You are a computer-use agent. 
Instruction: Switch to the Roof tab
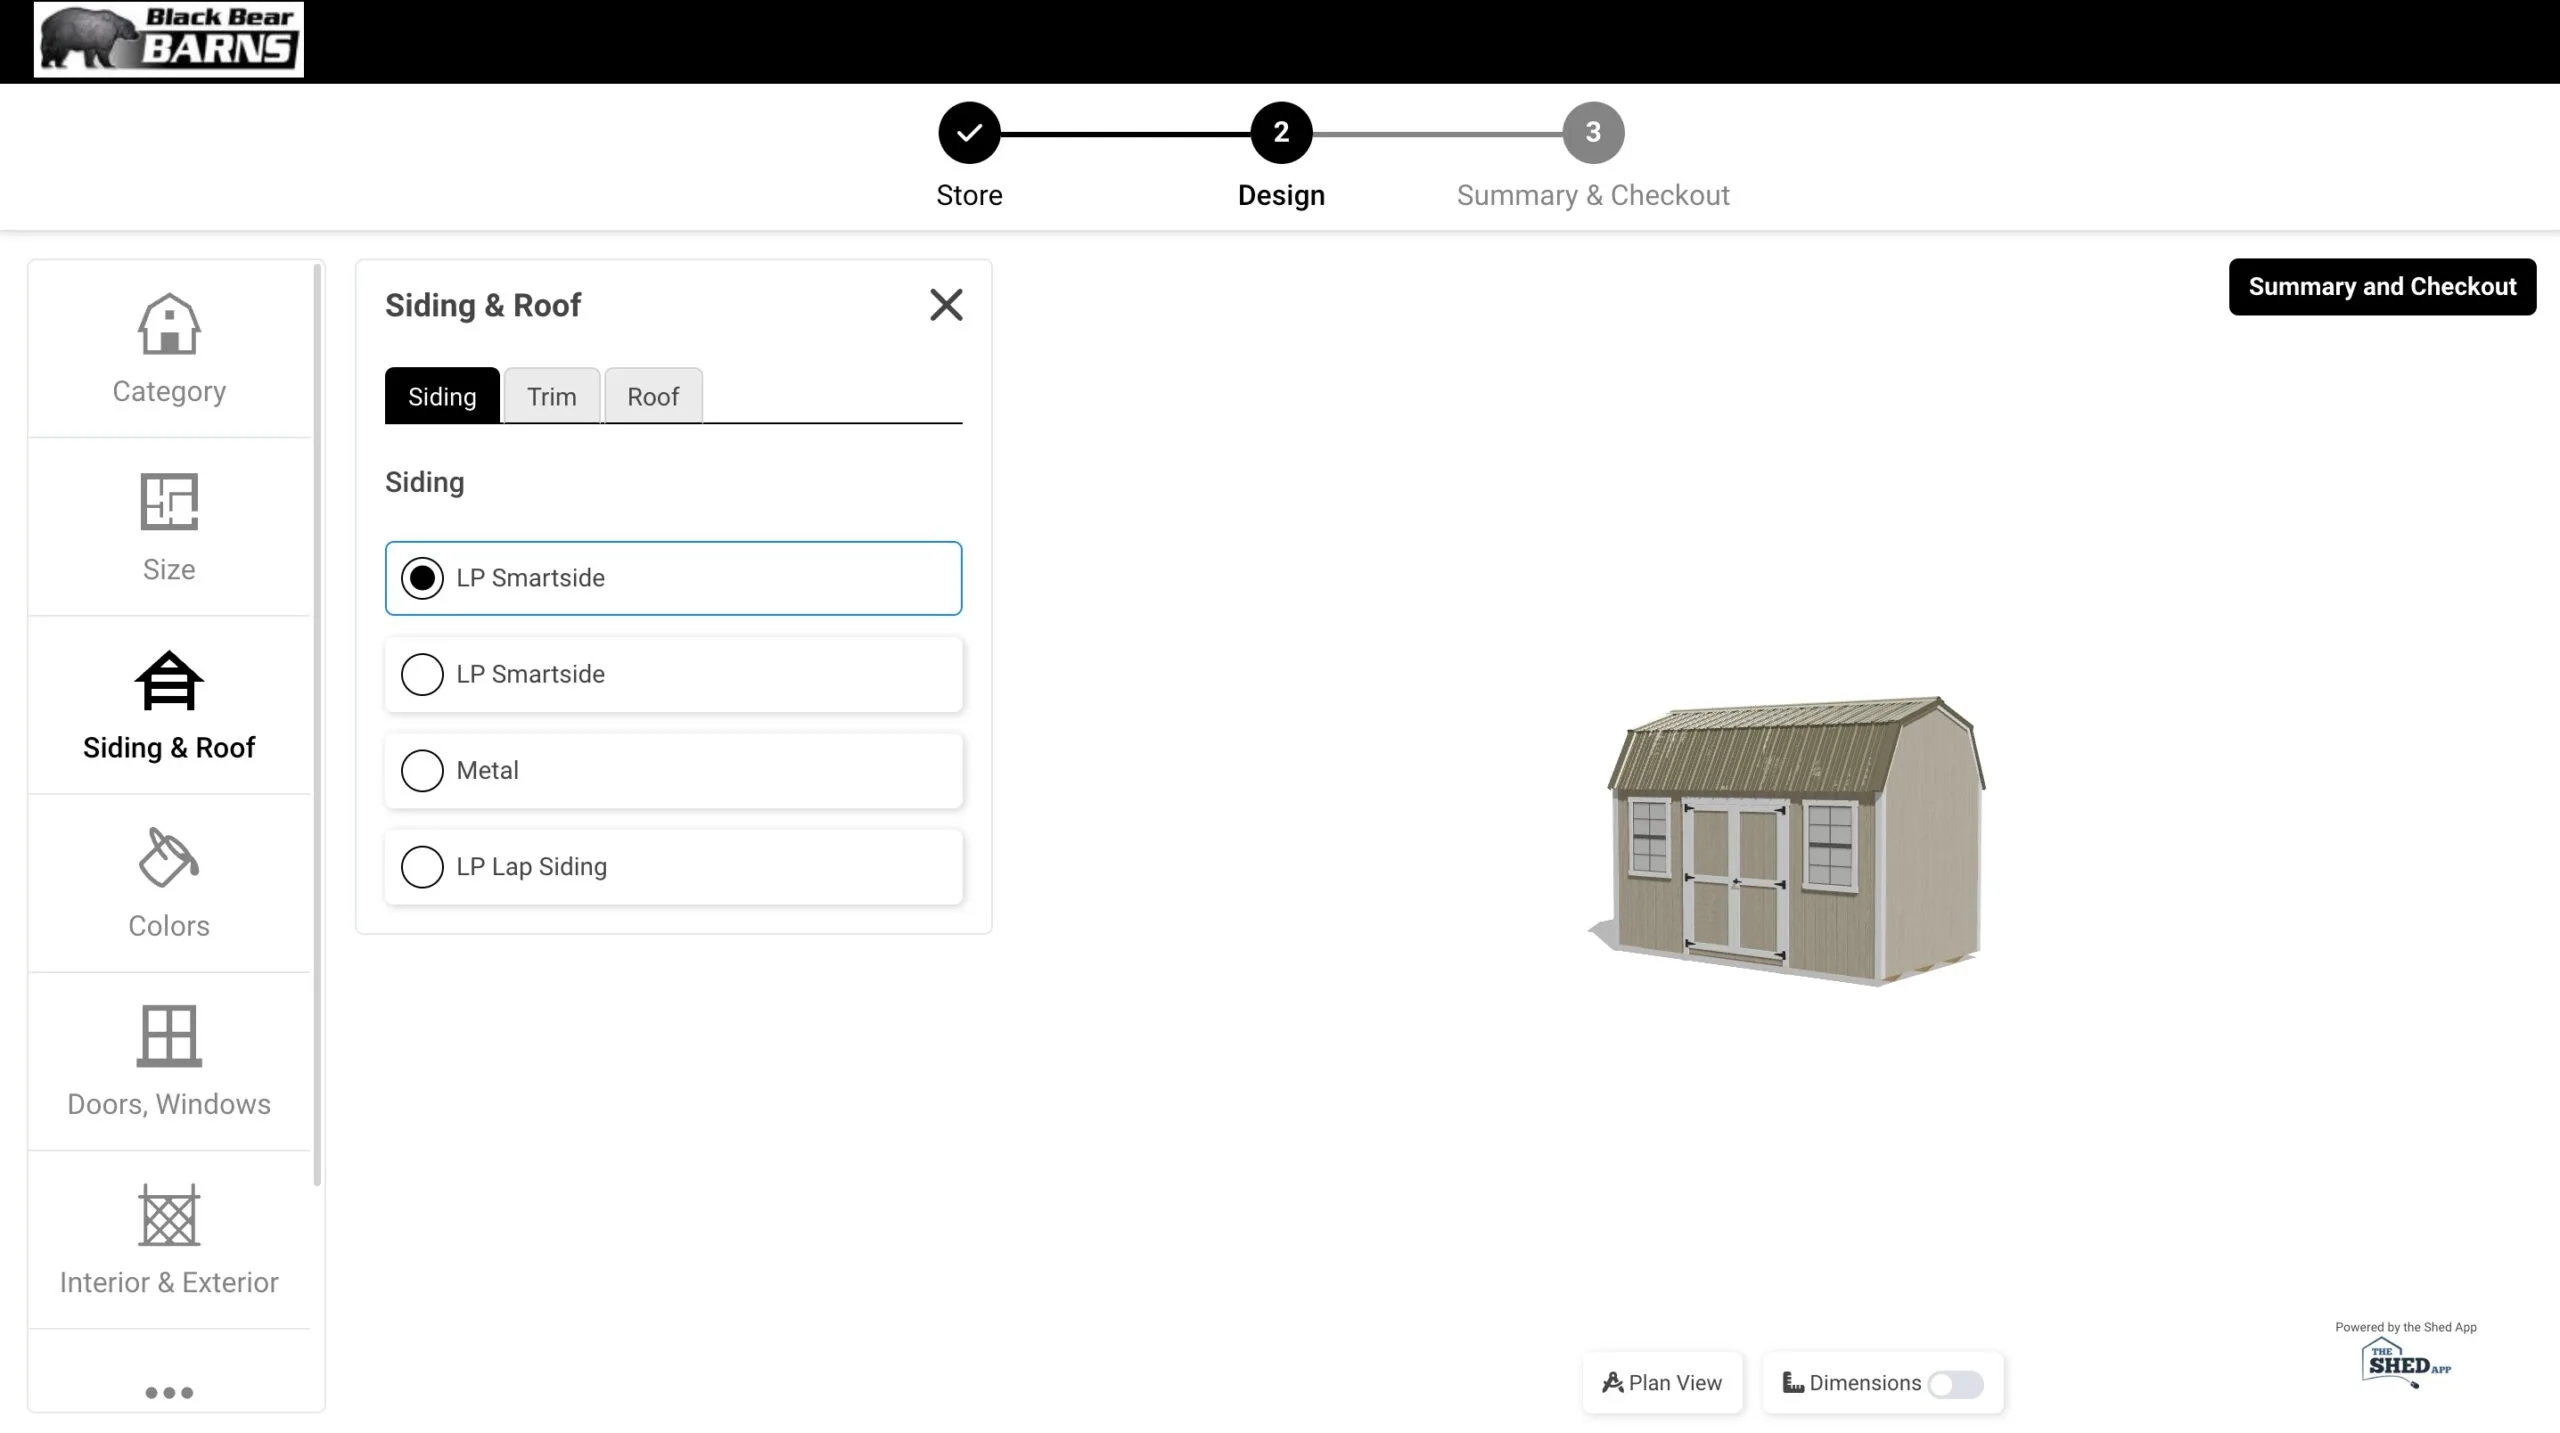pyautogui.click(x=653, y=396)
